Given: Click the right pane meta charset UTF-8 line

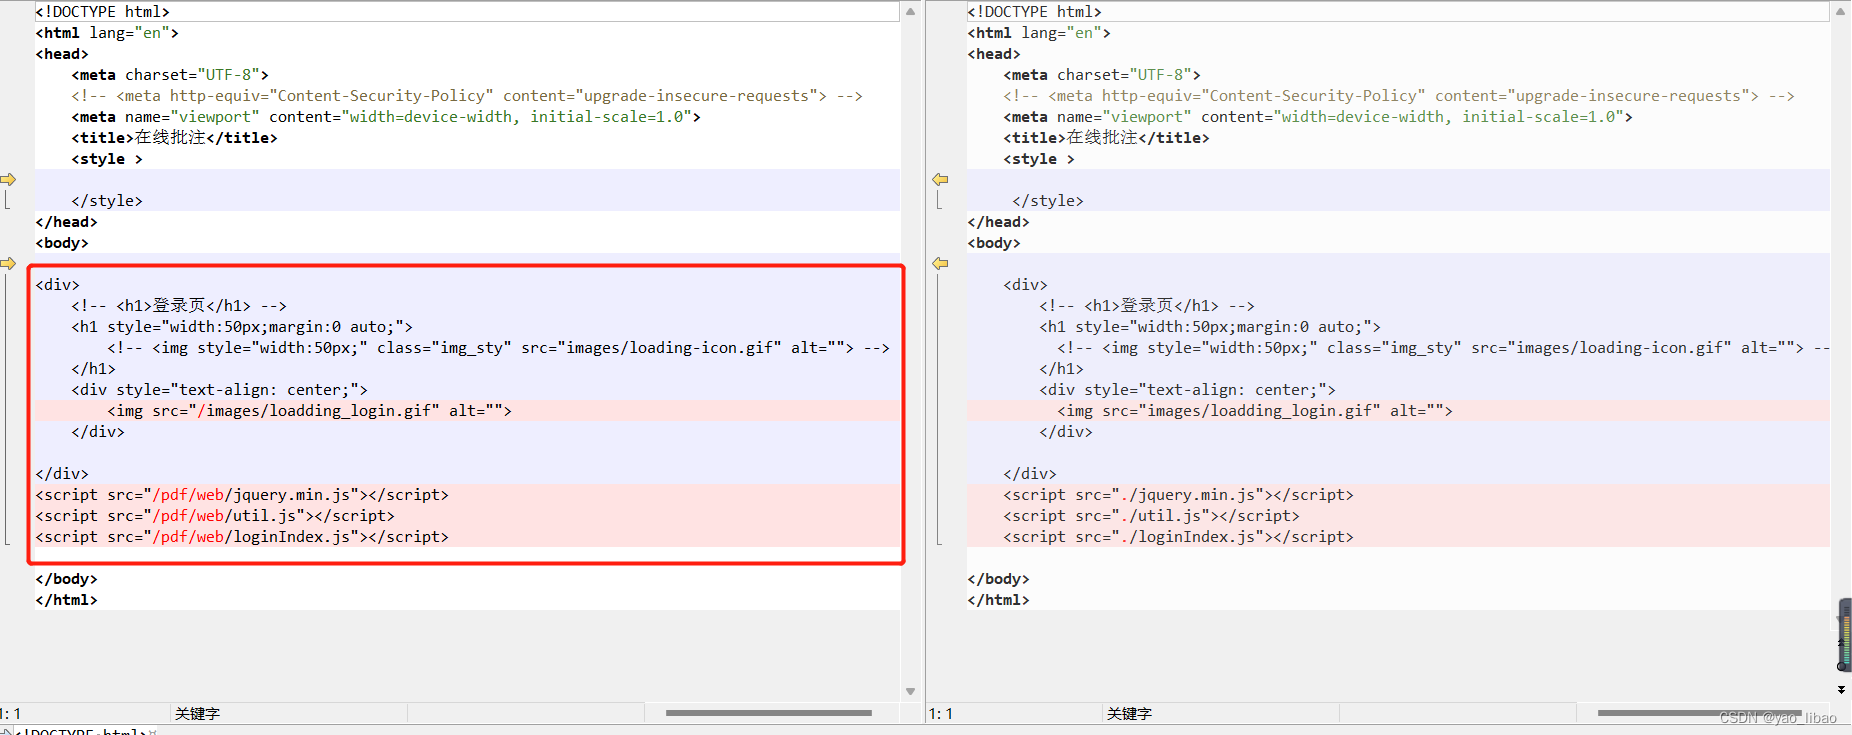Looking at the screenshot, I should click(x=1102, y=75).
